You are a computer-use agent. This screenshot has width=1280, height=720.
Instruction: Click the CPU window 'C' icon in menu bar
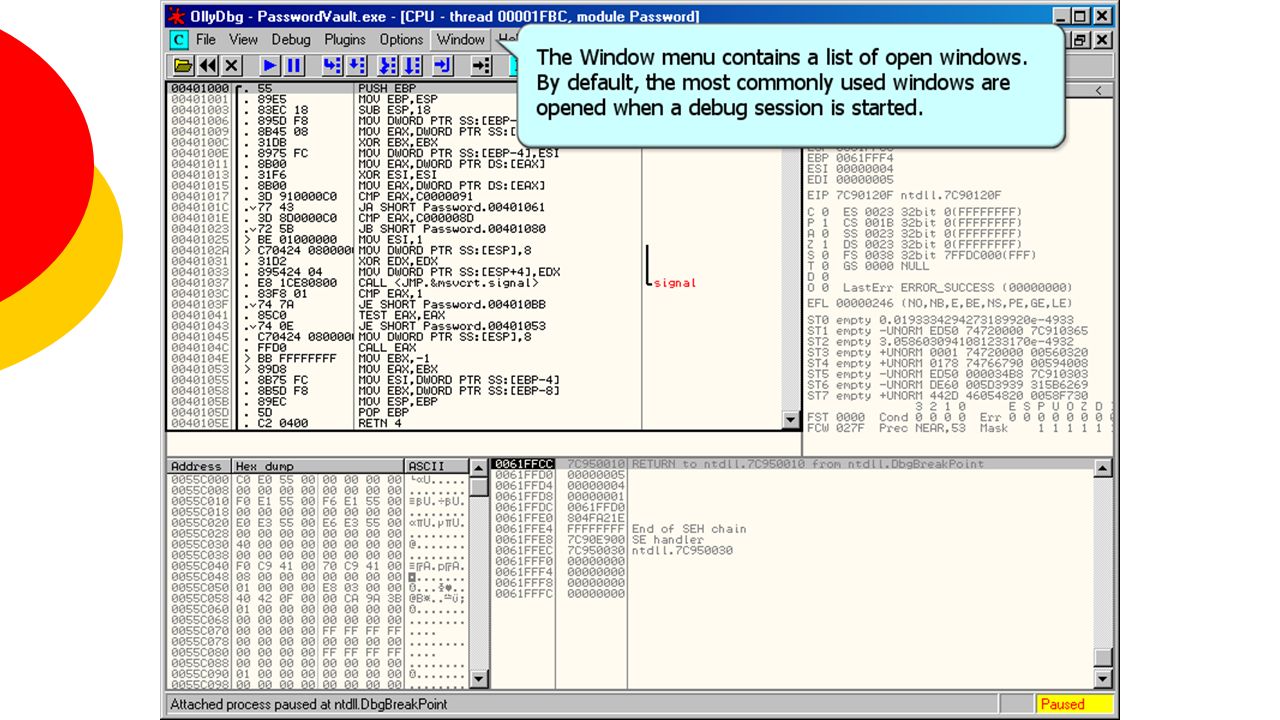point(179,40)
